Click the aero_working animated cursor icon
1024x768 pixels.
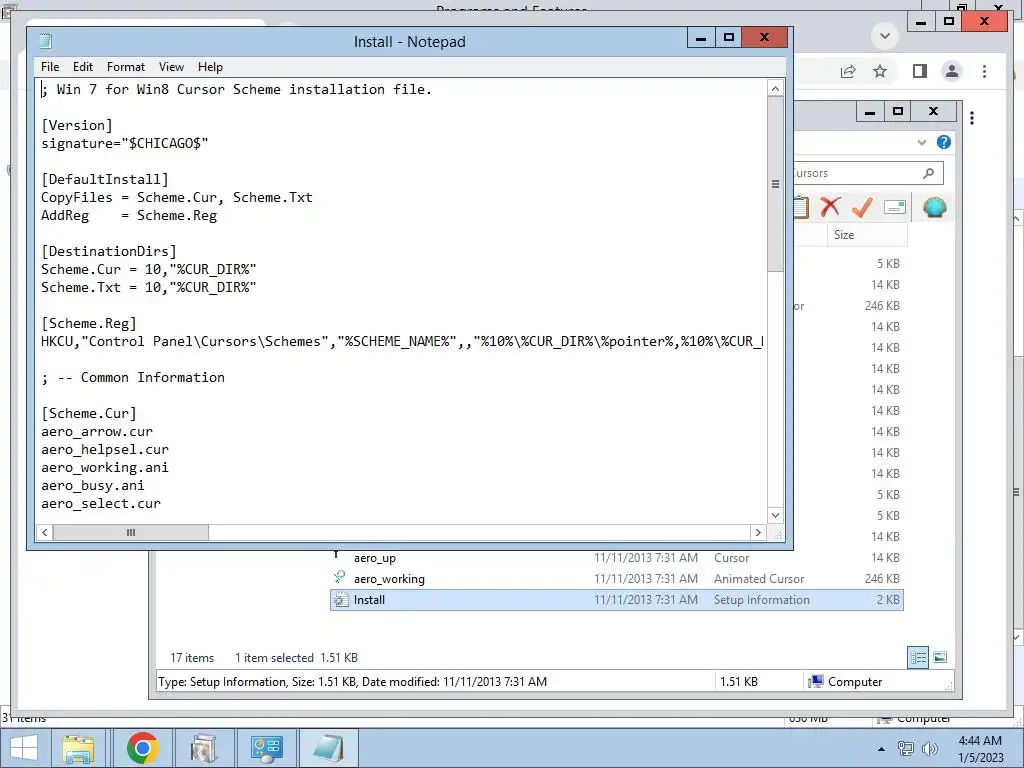pos(340,578)
